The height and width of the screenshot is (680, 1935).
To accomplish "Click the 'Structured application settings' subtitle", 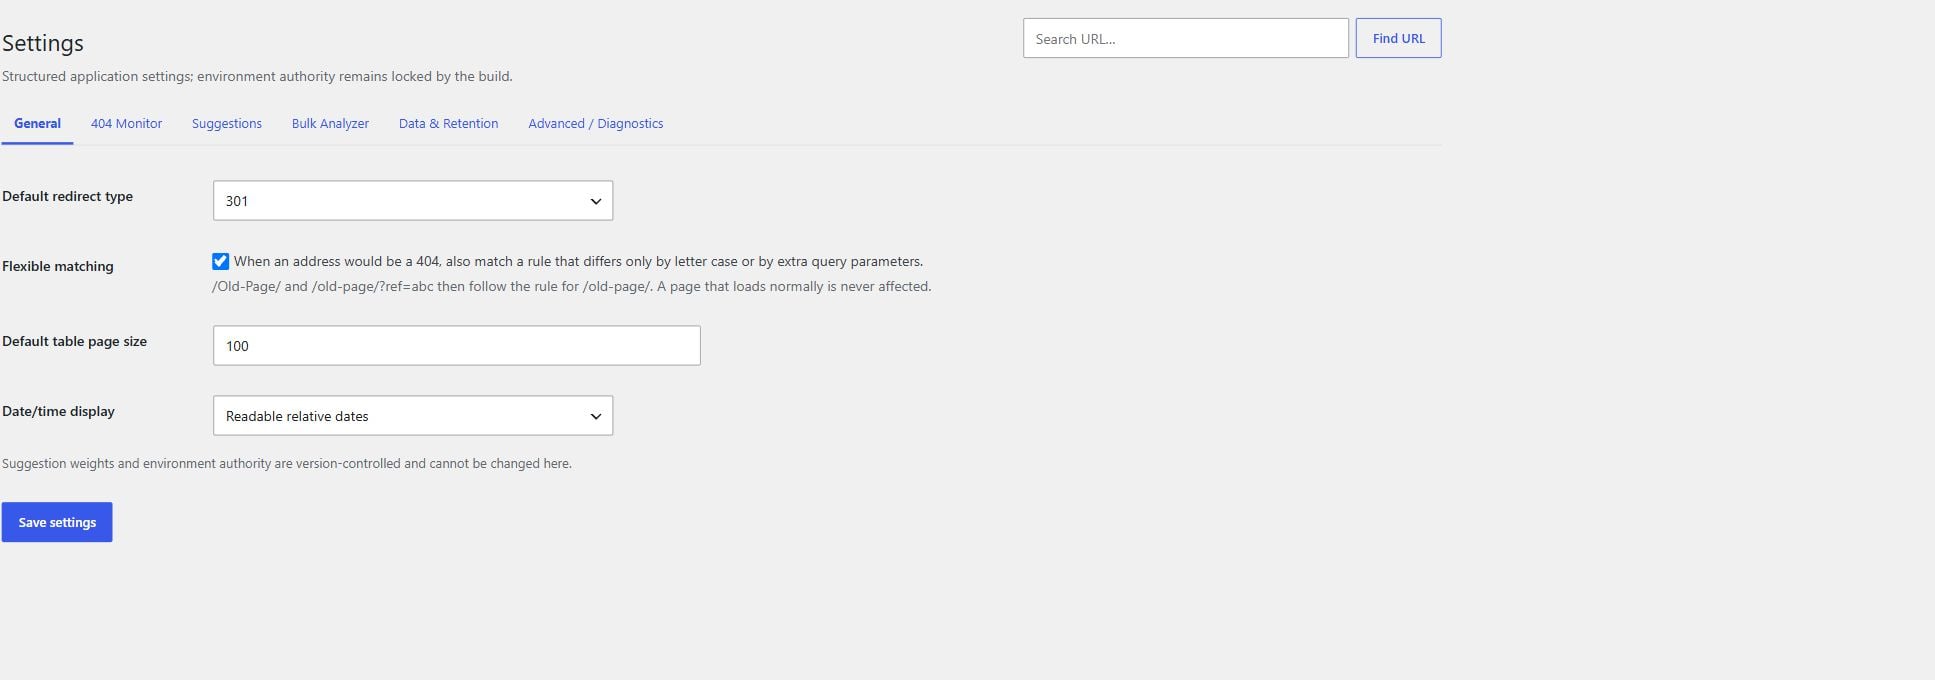I will click(x=257, y=76).
